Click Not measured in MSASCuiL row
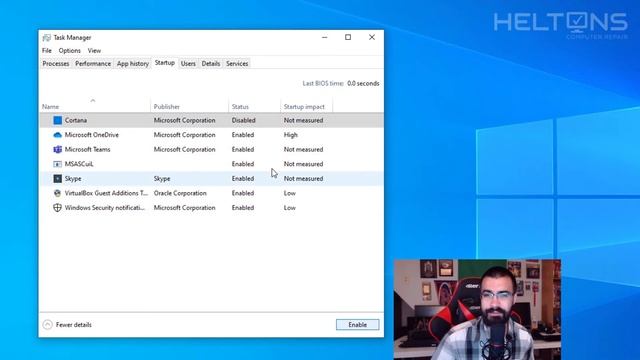 (303, 164)
